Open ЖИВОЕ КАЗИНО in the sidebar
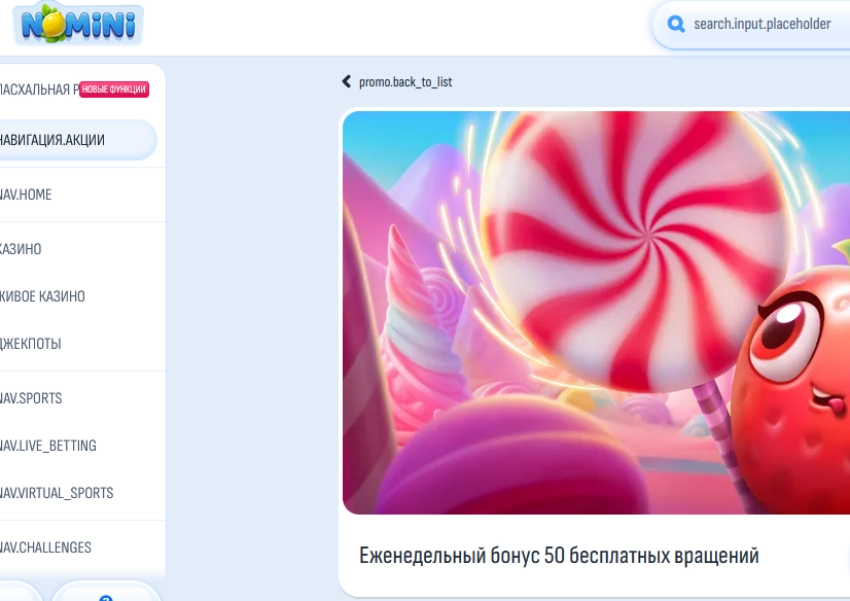The width and height of the screenshot is (850, 601). [42, 296]
